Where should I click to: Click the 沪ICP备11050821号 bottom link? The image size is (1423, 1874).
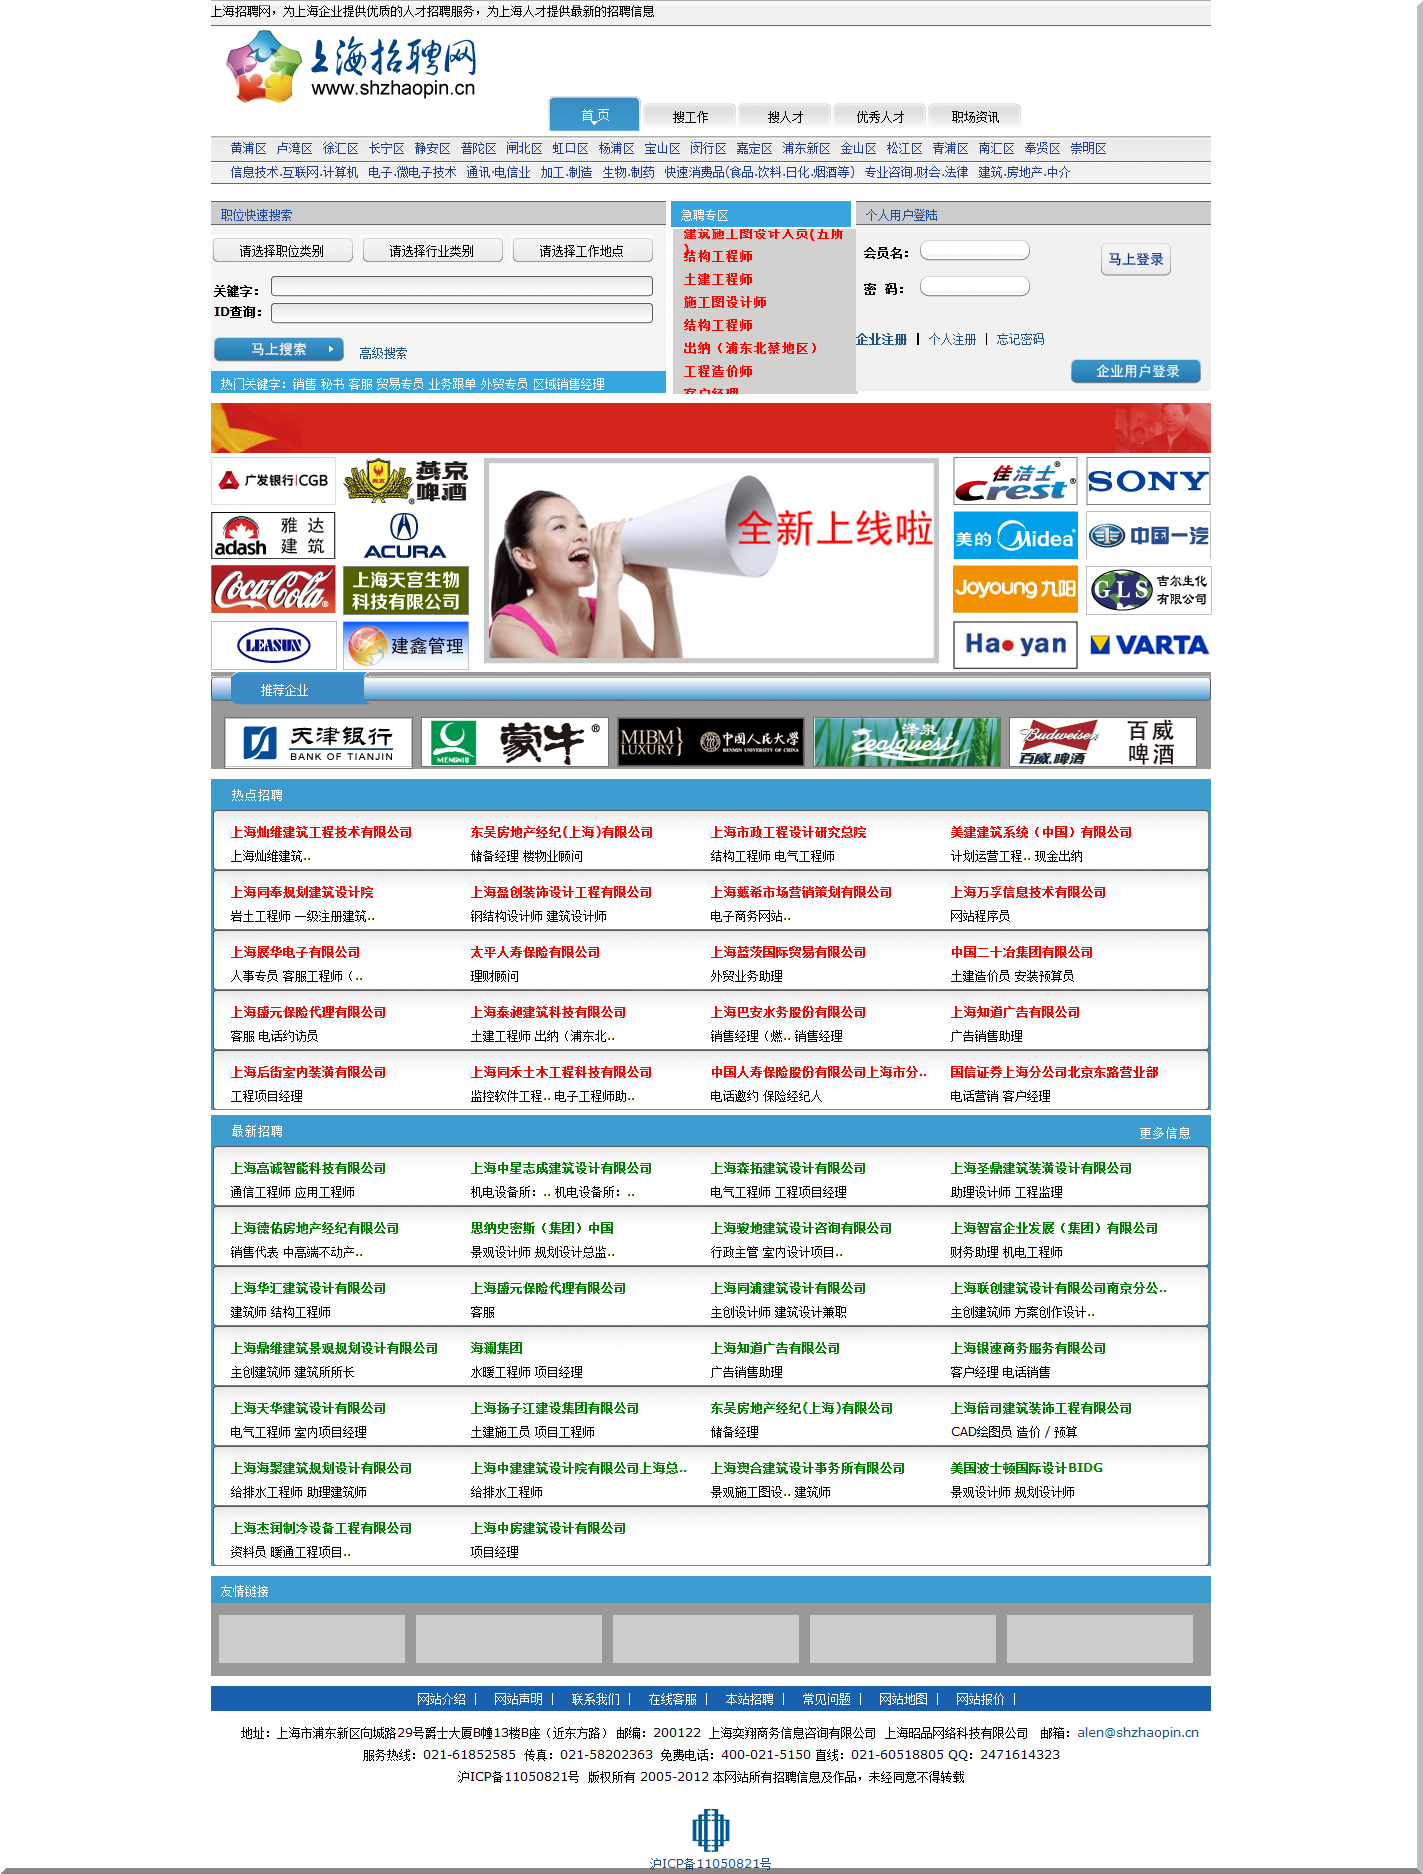[x=710, y=1863]
